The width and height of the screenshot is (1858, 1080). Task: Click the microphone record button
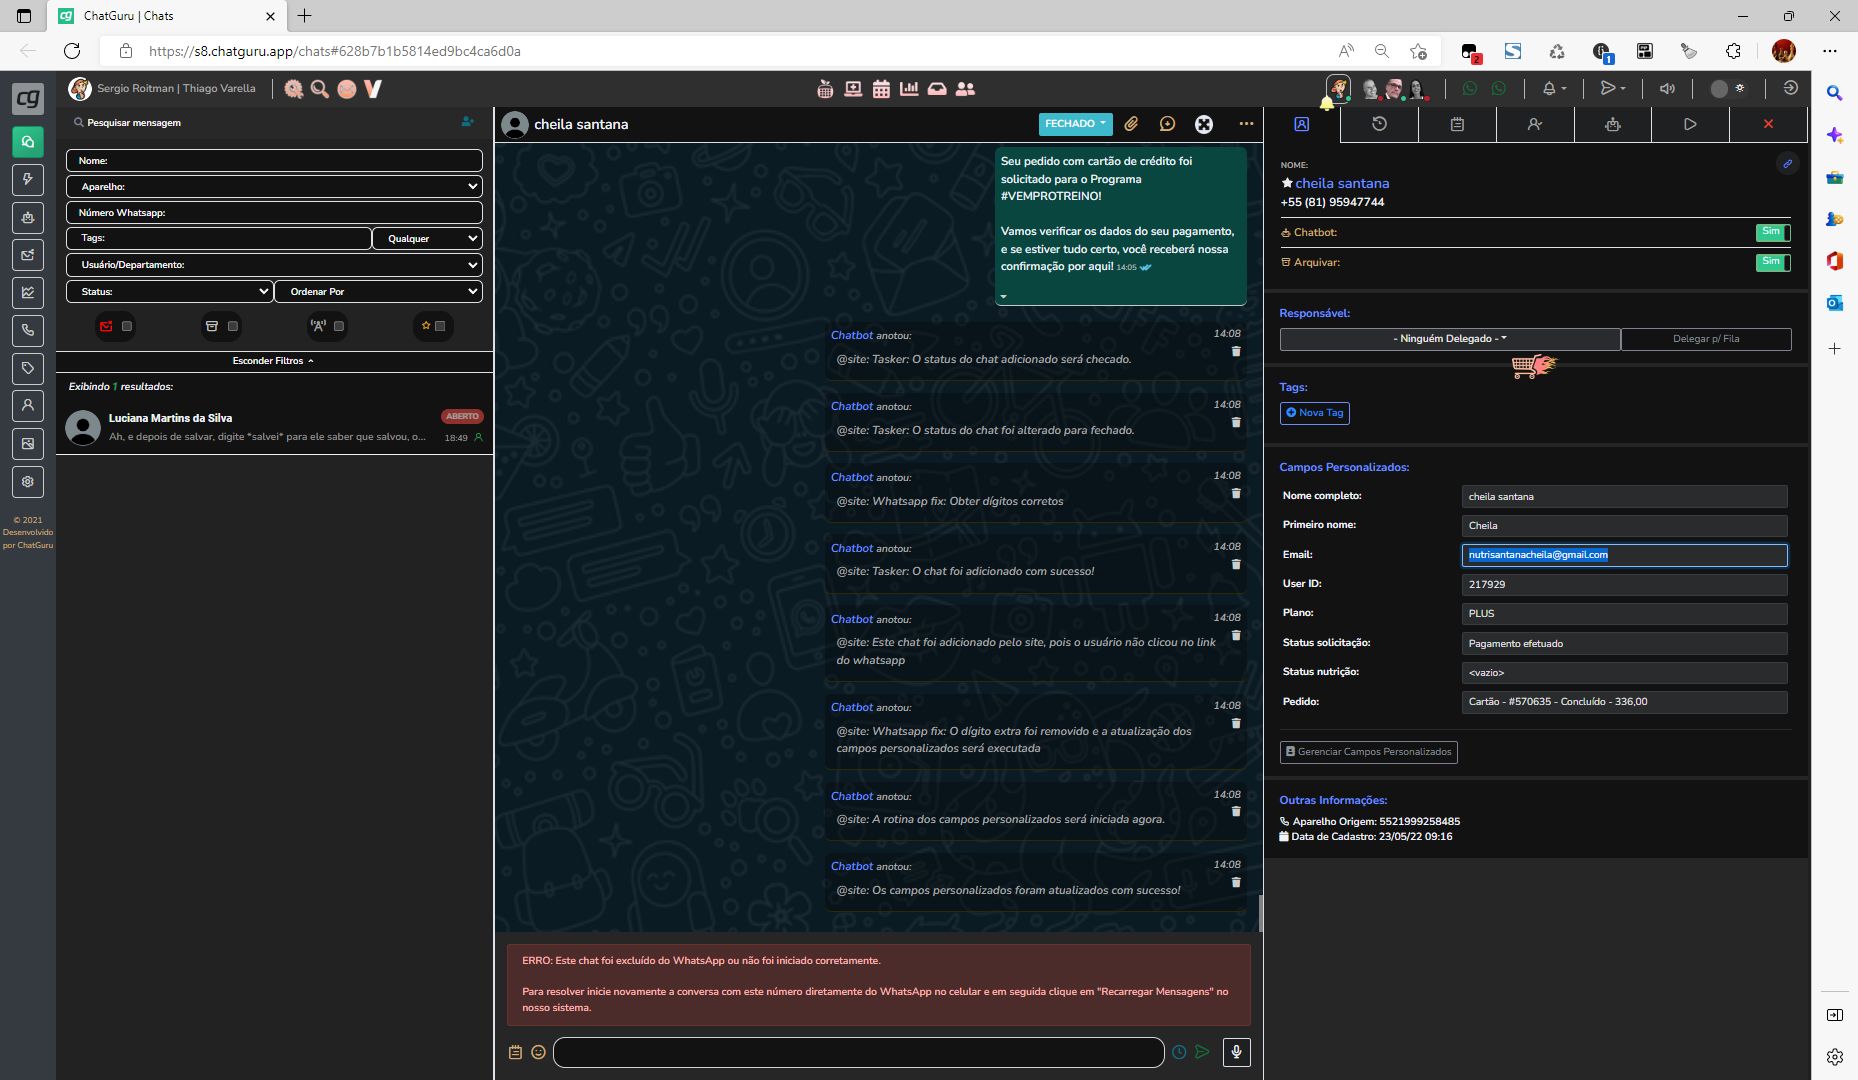click(x=1236, y=1052)
